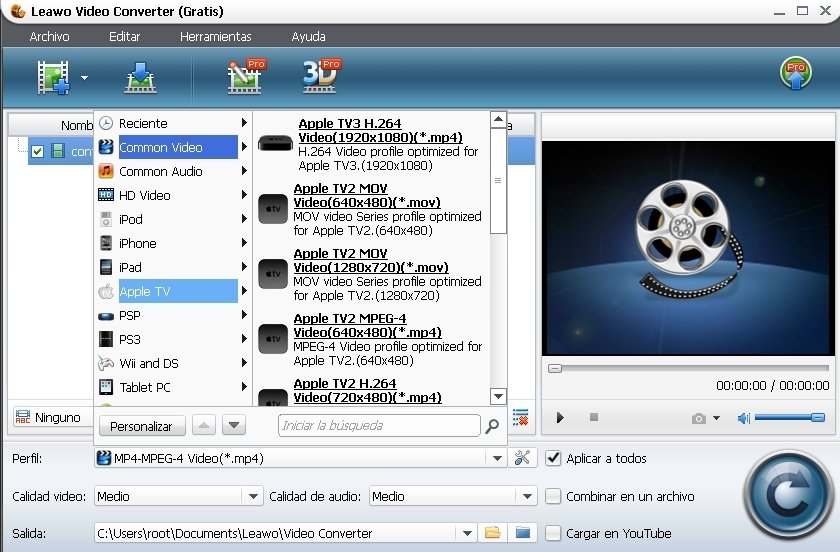Click the move down arrow button
This screenshot has width=840, height=552.
[234, 426]
